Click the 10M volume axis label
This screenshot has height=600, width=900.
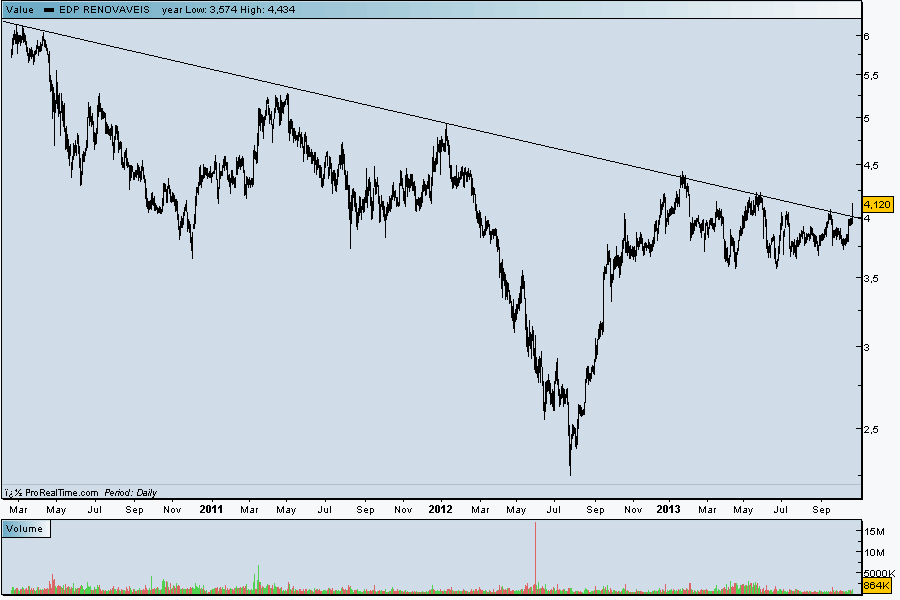(x=874, y=552)
